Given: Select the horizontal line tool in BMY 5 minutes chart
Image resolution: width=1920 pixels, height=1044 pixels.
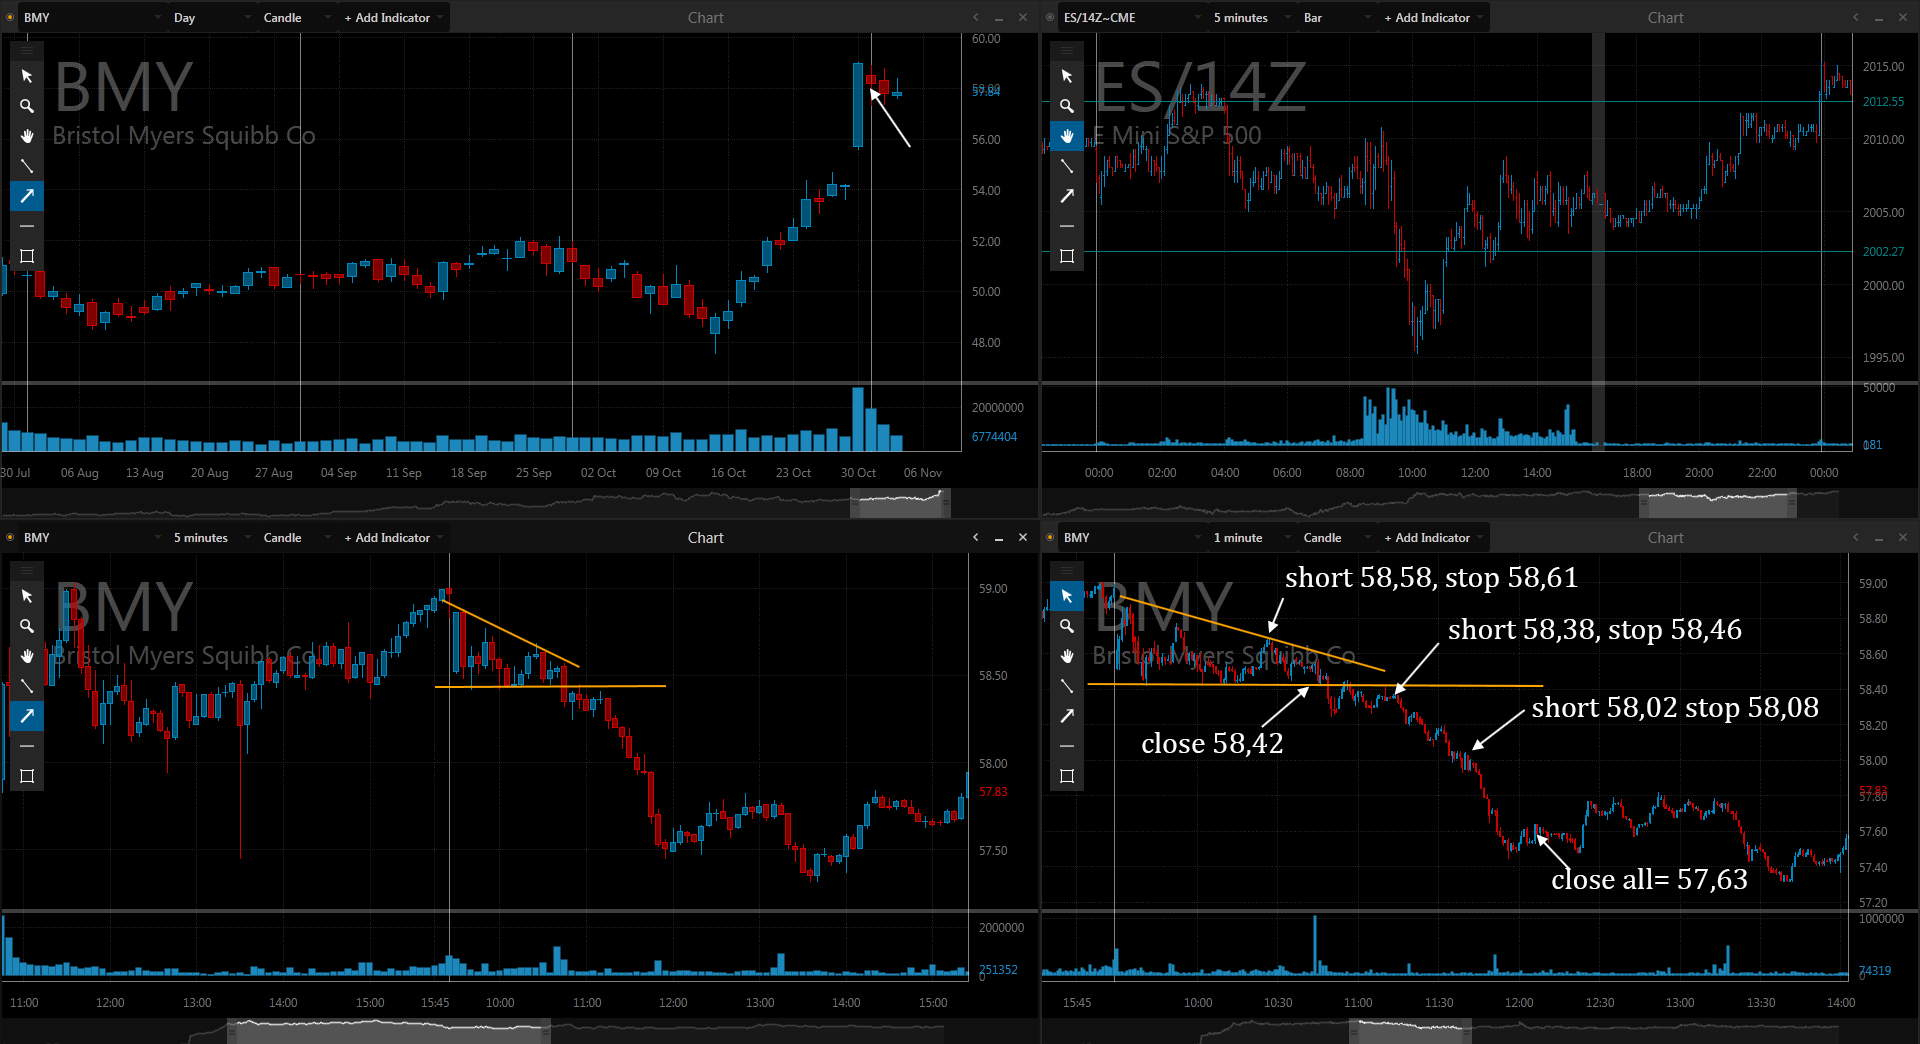Looking at the screenshot, I should tap(27, 746).
